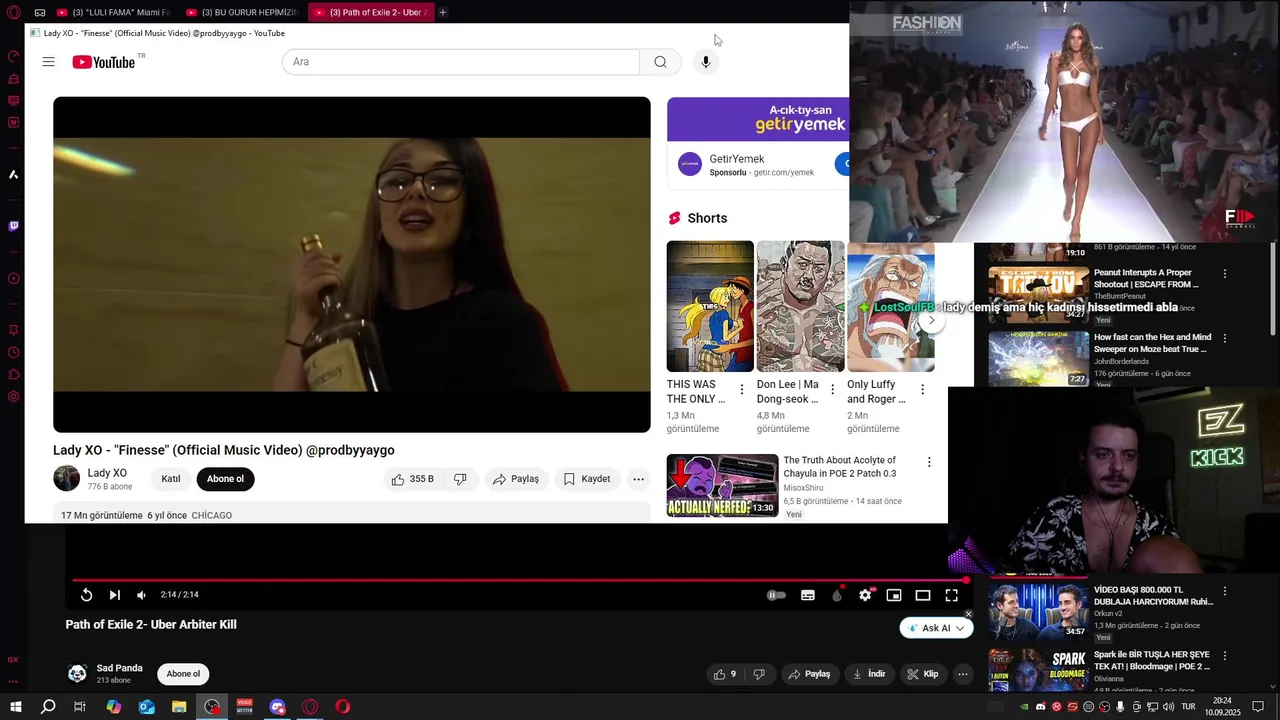
Task: Toggle autoplay switch in player
Action: tap(776, 595)
